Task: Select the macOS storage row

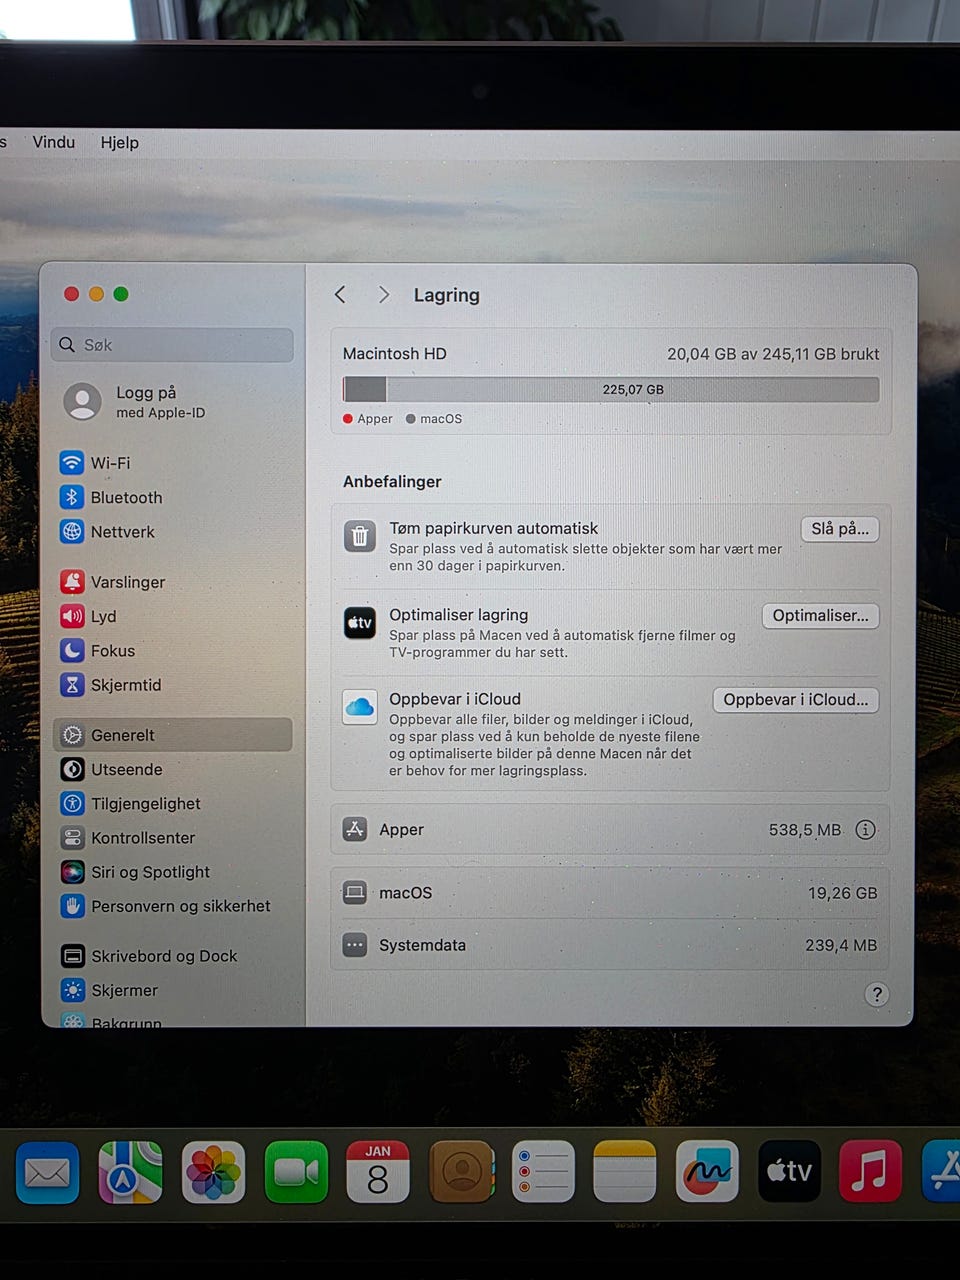Action: [610, 893]
